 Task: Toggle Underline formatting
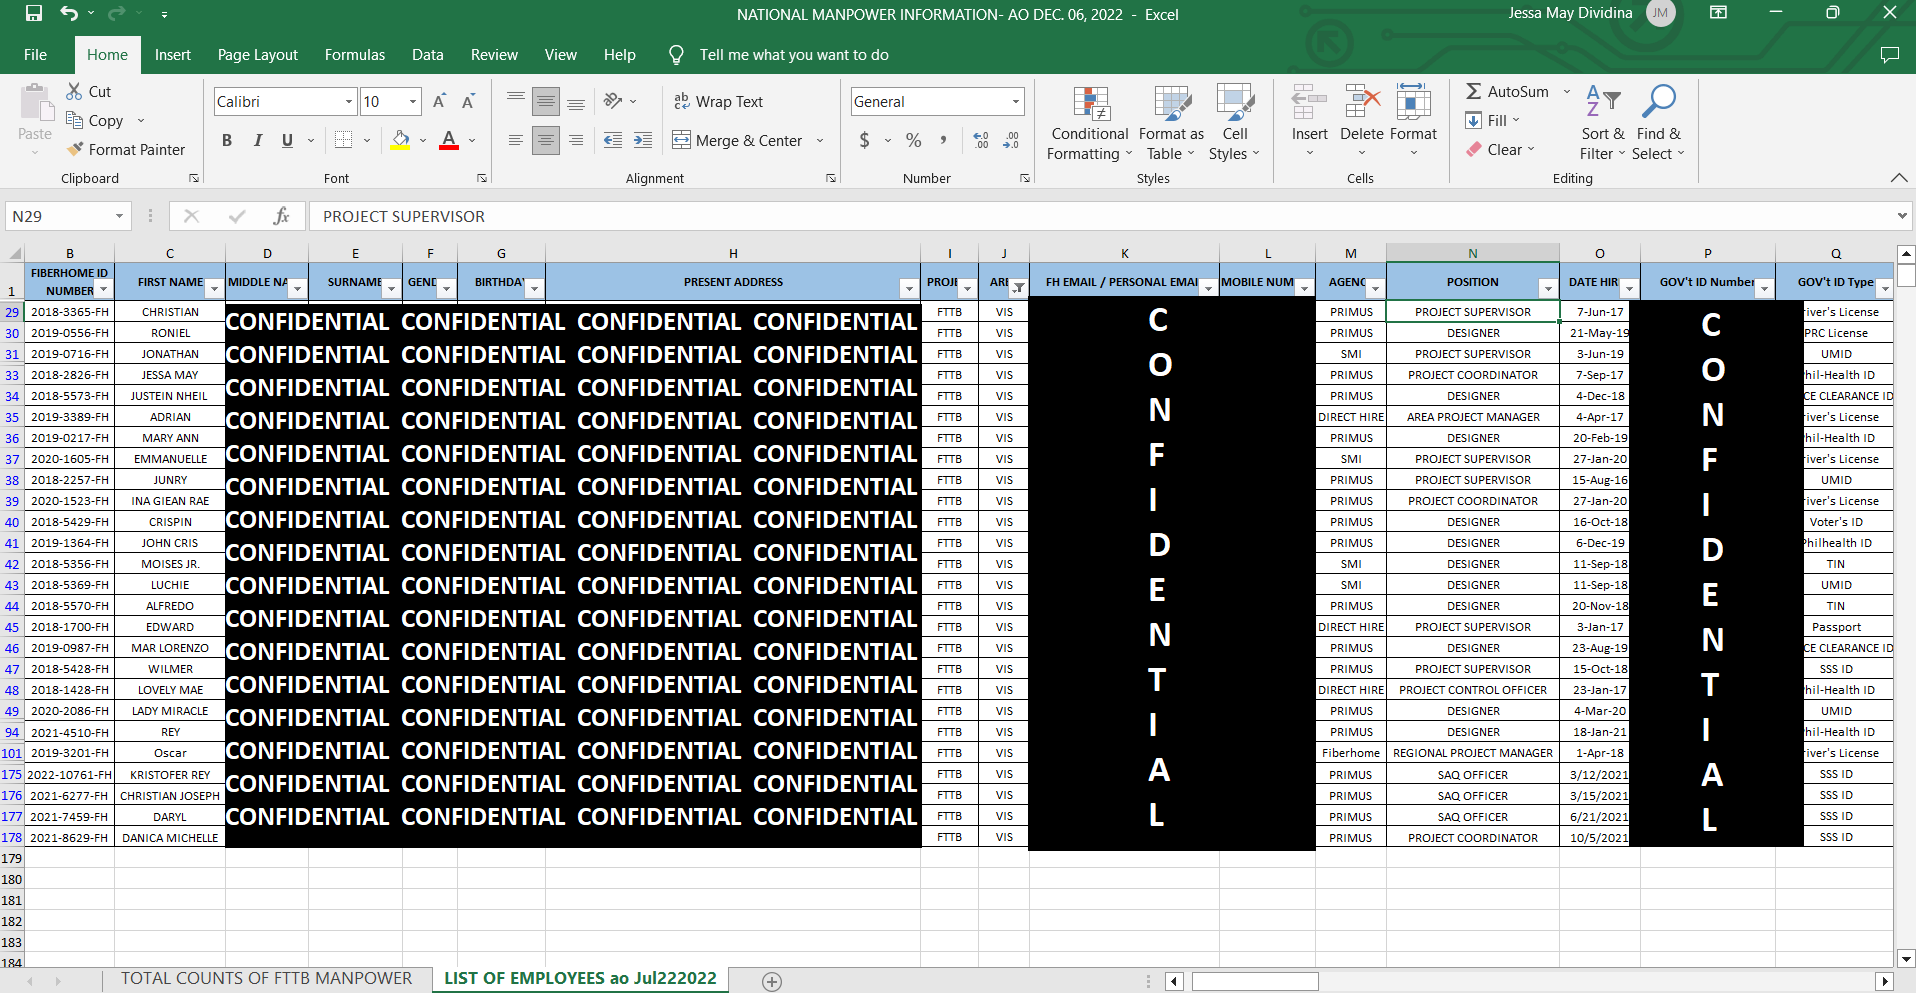pyautogui.click(x=287, y=140)
